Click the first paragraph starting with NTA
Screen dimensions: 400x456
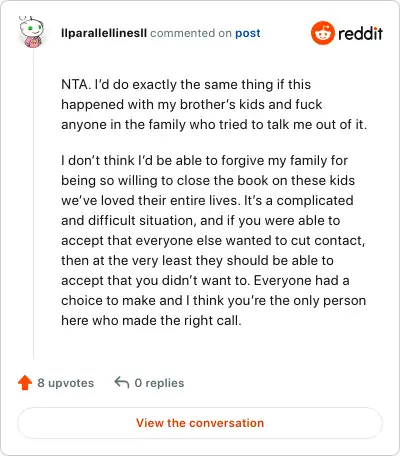click(214, 104)
